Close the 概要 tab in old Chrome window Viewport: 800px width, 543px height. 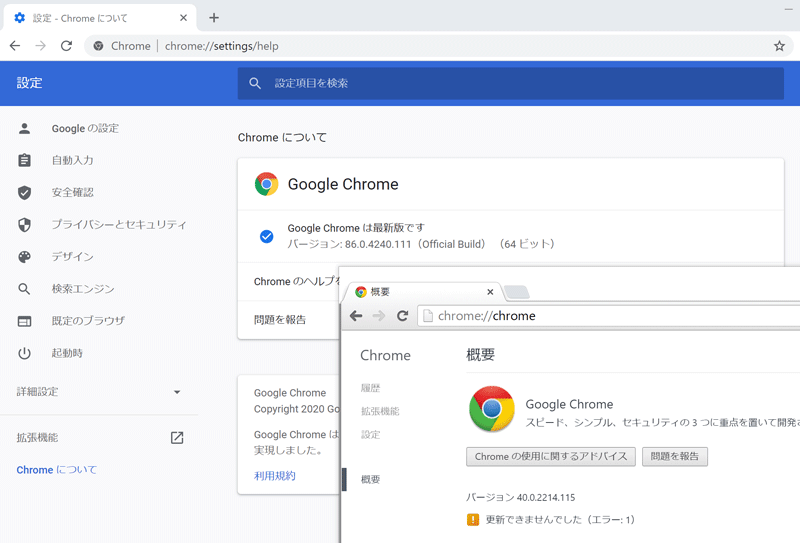pos(490,292)
